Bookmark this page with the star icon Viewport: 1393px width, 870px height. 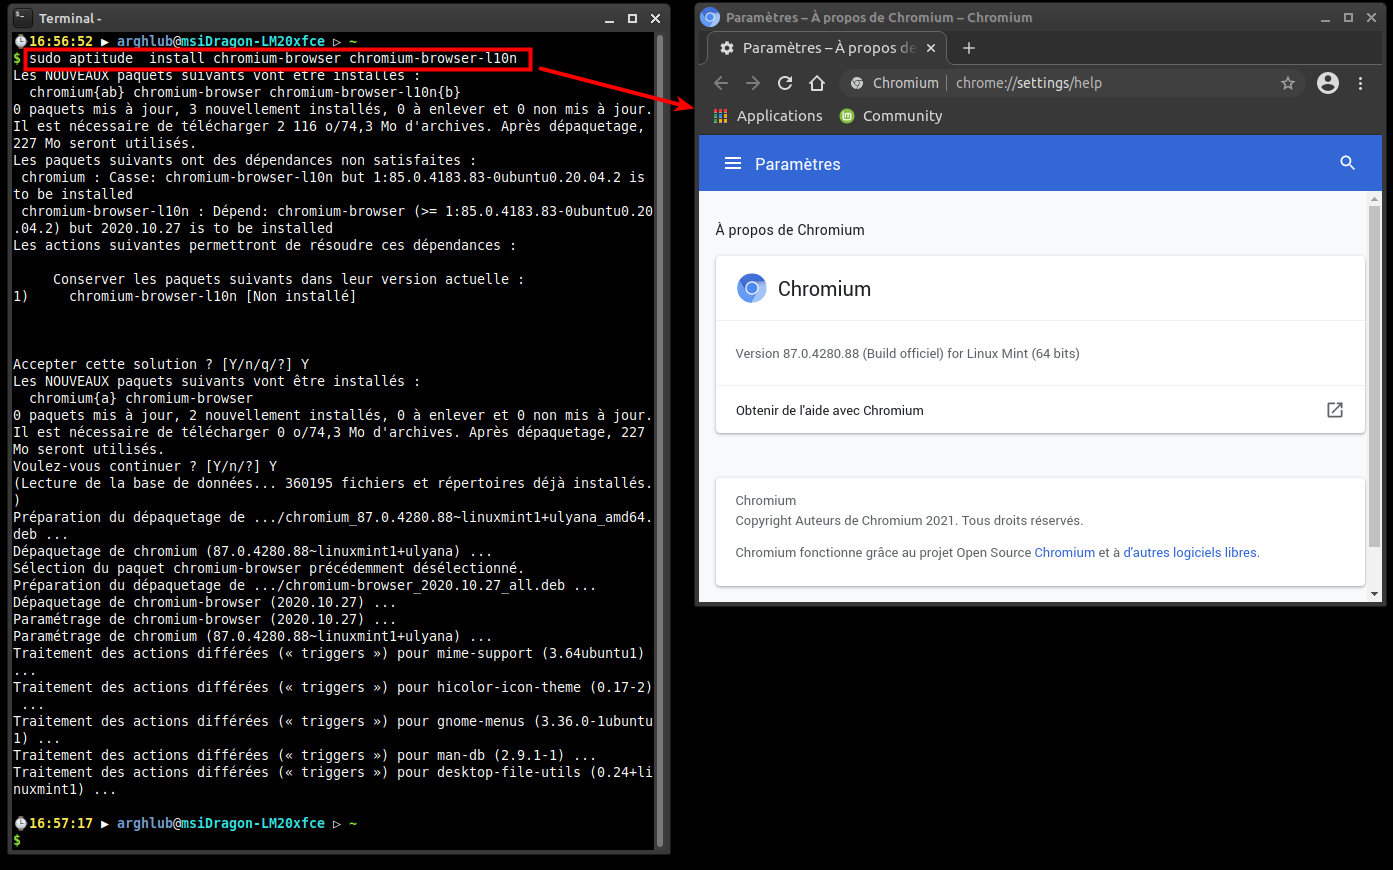tap(1288, 83)
